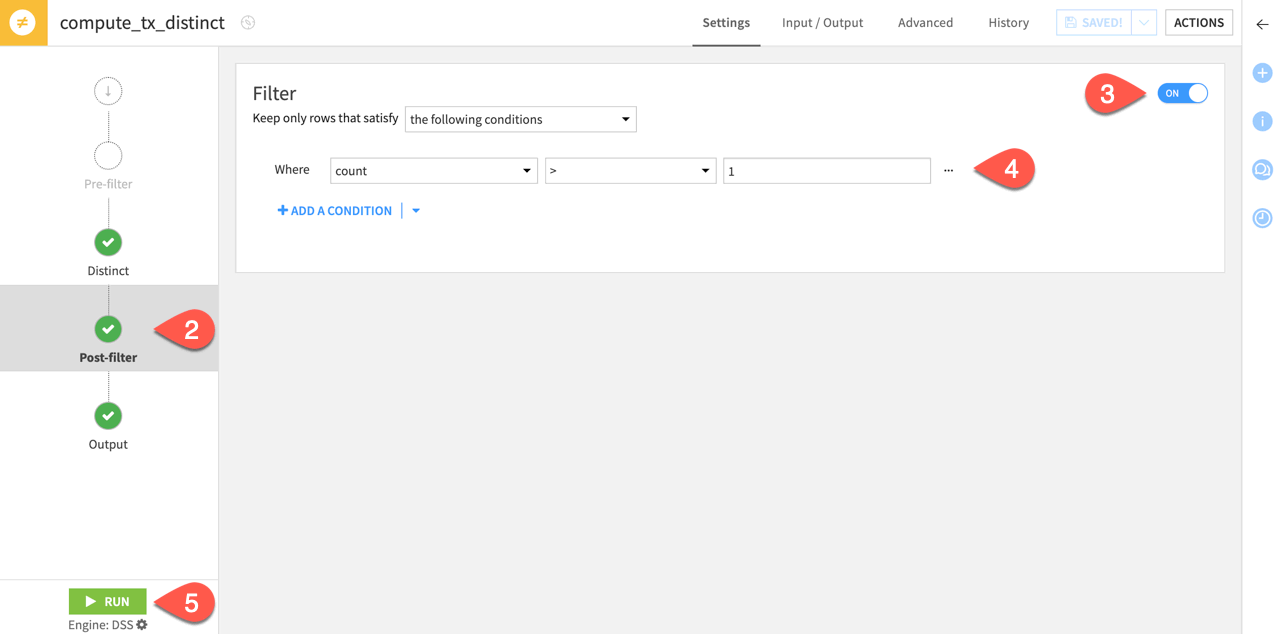Click the condition value field containing 1
This screenshot has width=1280, height=634.
coord(827,171)
